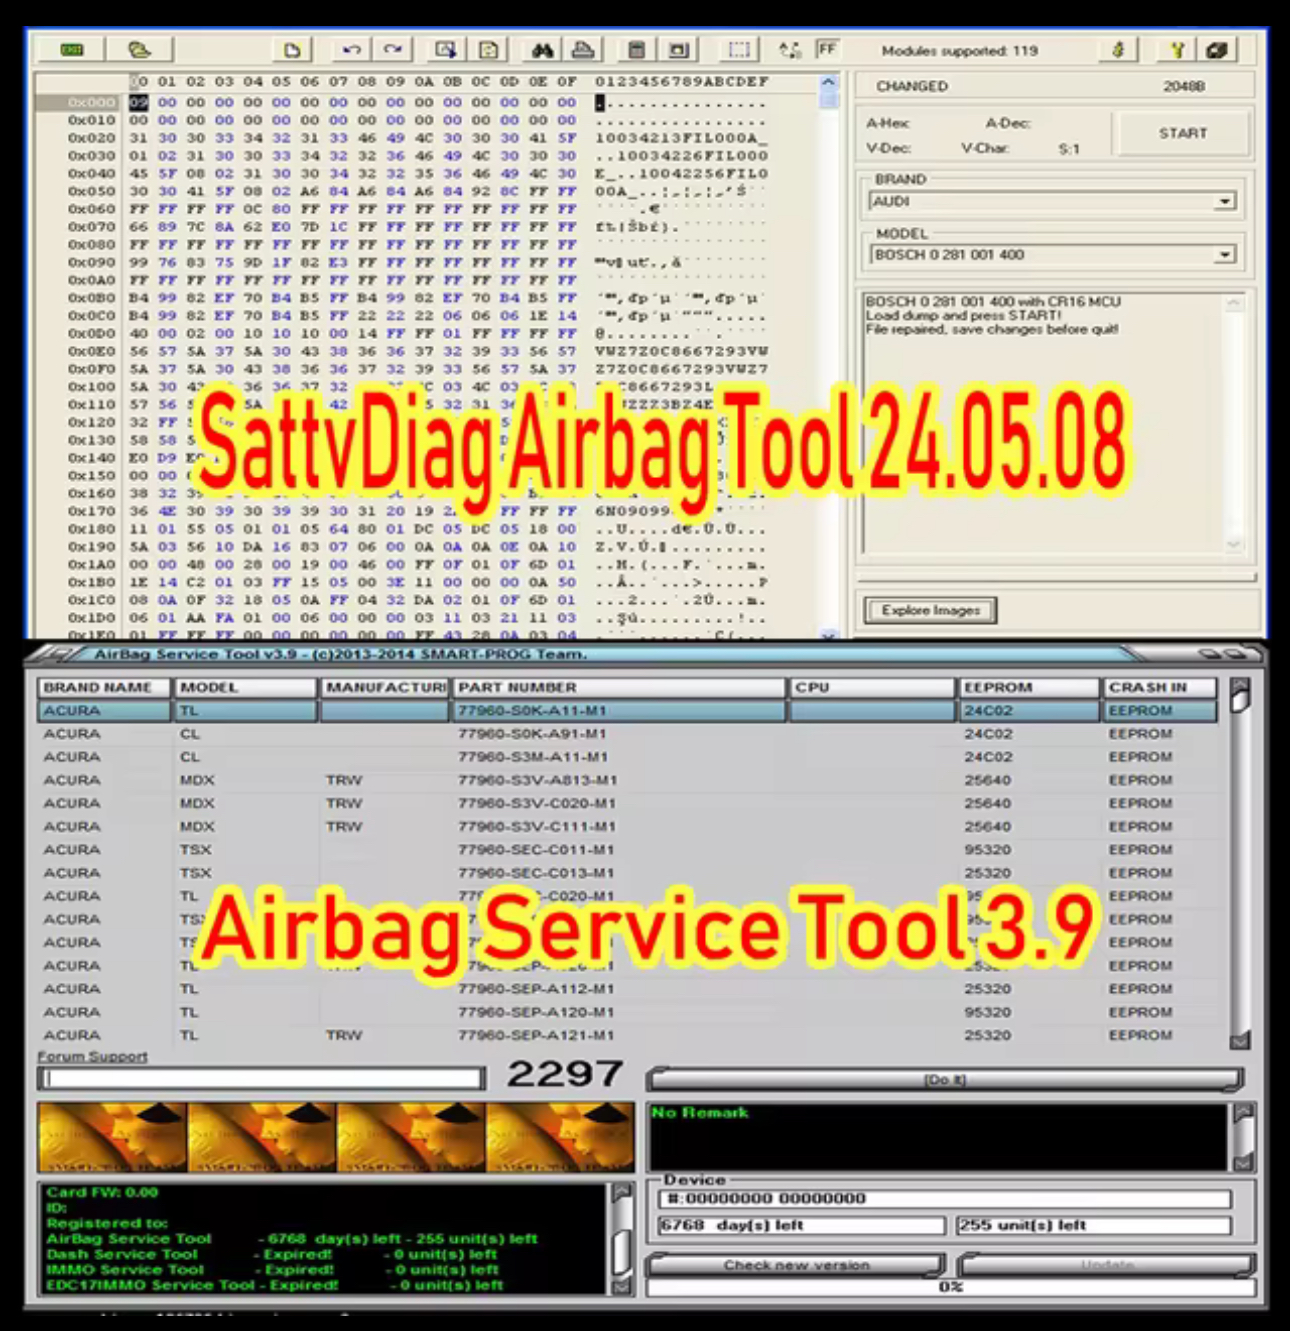This screenshot has height=1331, width=1290.
Task: Click the search input field beside 2297
Action: (x=262, y=1078)
